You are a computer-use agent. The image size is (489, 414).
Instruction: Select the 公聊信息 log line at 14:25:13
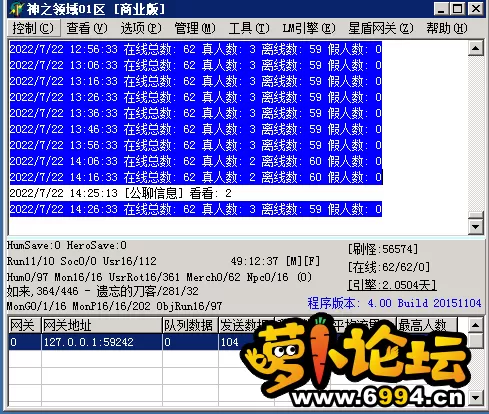(120, 193)
